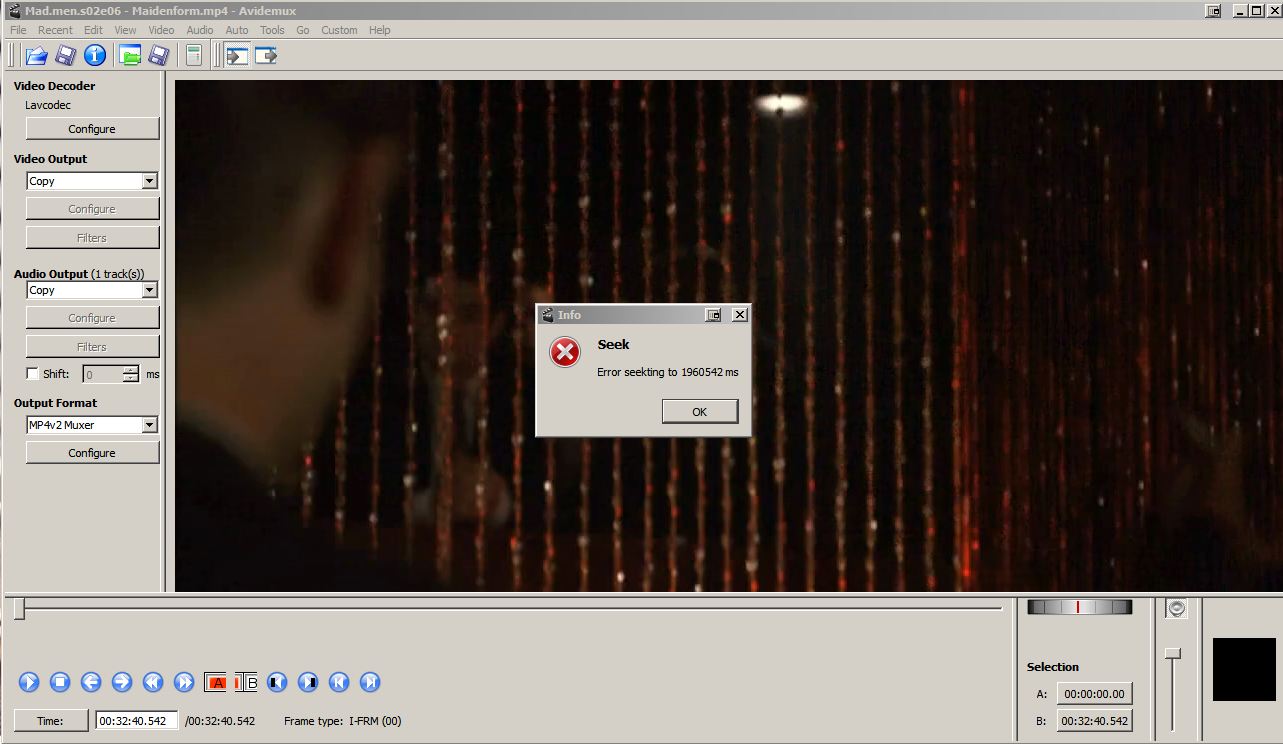Click the black audio meter thumbnail box

point(1245,669)
